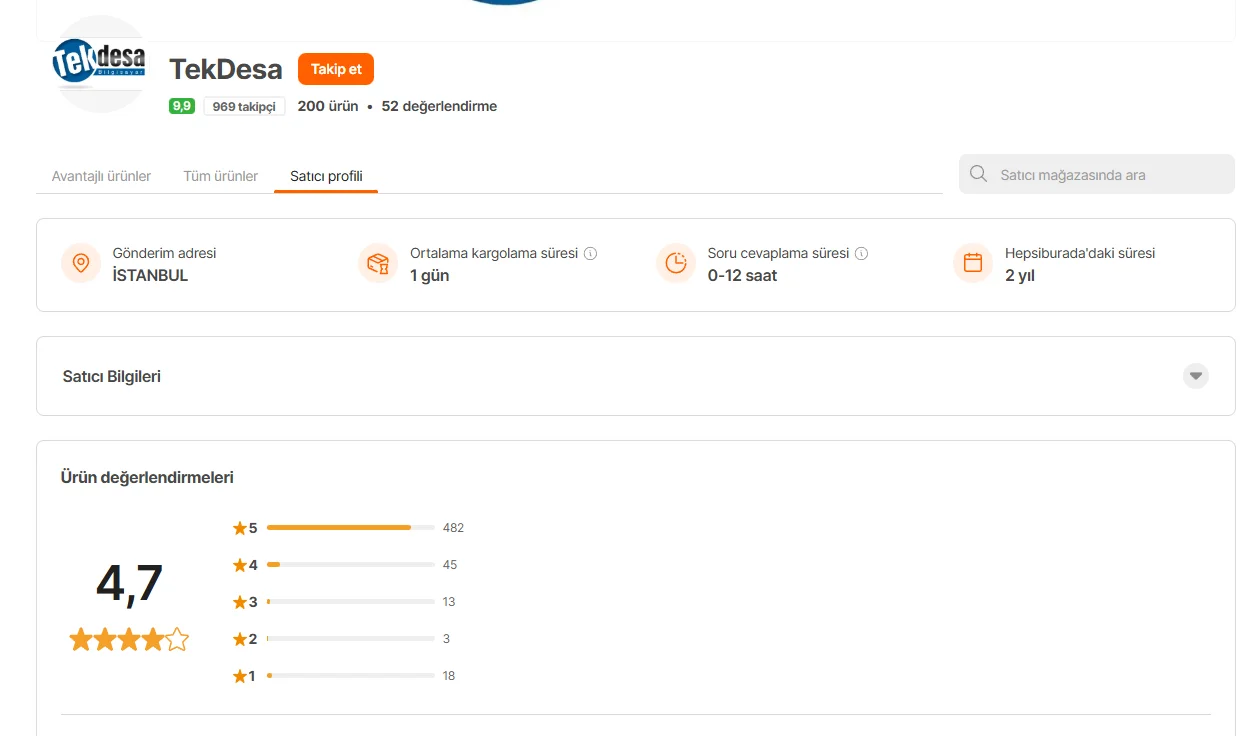Image resolution: width=1257 pixels, height=736 pixels.
Task: Click the 4,7 average rating score
Action: tap(129, 583)
